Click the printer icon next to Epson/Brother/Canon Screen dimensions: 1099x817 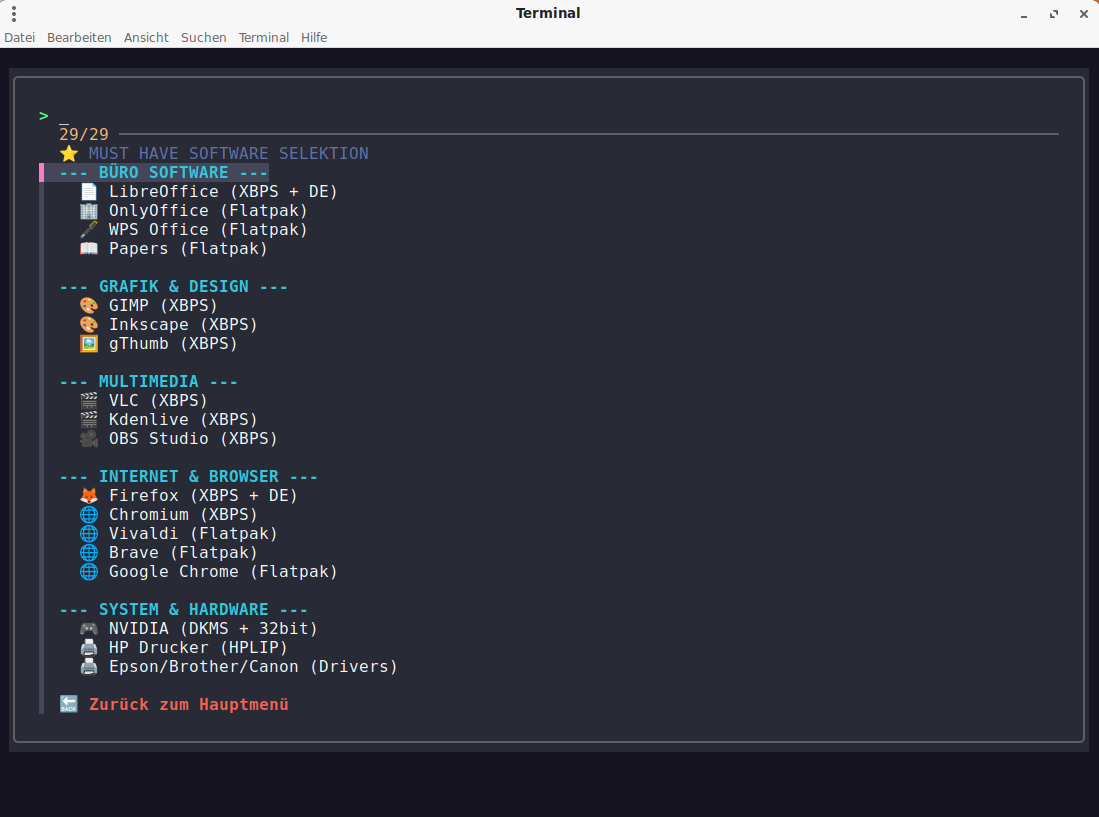[x=89, y=666]
